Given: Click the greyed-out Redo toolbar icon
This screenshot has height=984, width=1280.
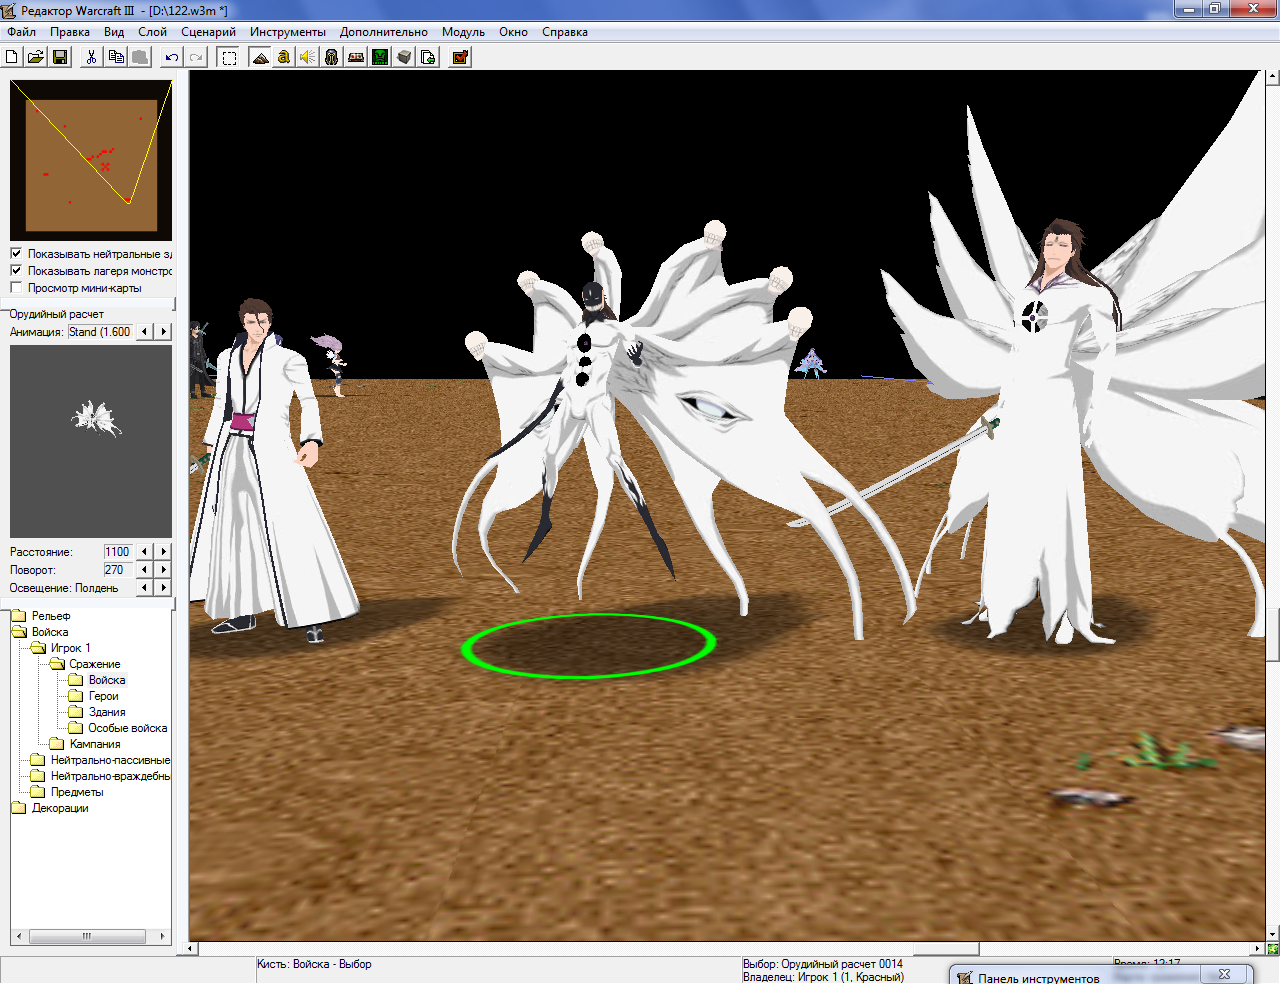Looking at the screenshot, I should coord(196,57).
